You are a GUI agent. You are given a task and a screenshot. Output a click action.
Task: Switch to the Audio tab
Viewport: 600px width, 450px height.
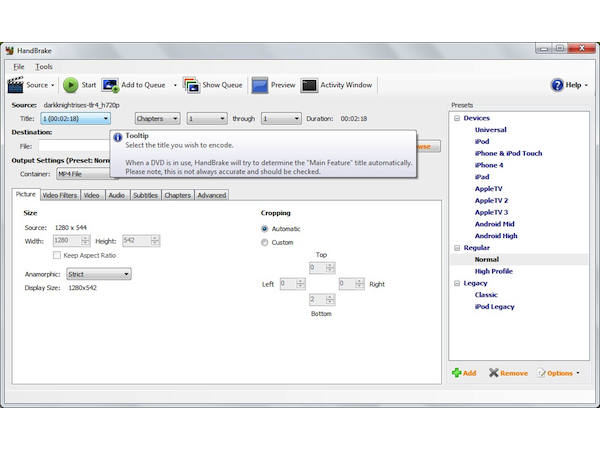[x=117, y=195]
